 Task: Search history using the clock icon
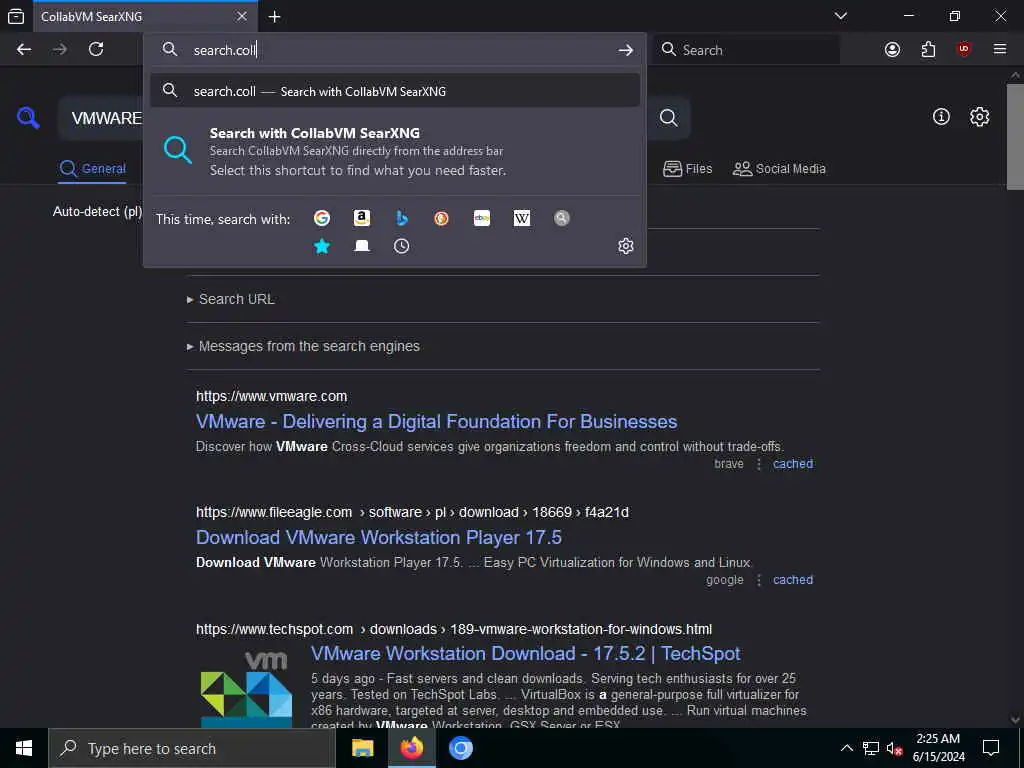[402, 246]
